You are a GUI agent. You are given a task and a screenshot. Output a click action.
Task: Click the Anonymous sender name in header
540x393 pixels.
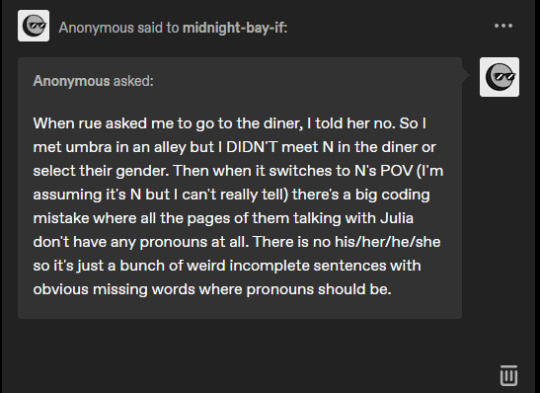pos(96,28)
